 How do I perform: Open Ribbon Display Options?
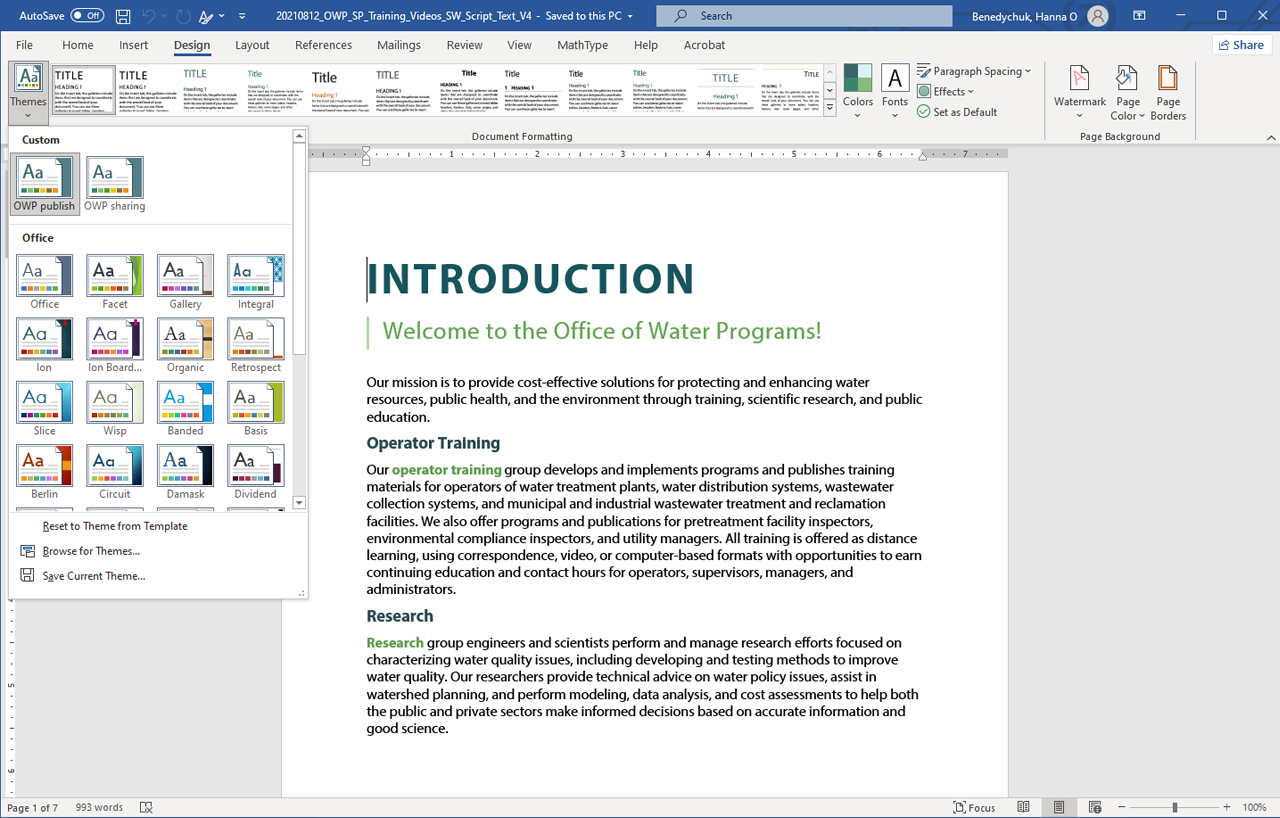[x=1139, y=16]
